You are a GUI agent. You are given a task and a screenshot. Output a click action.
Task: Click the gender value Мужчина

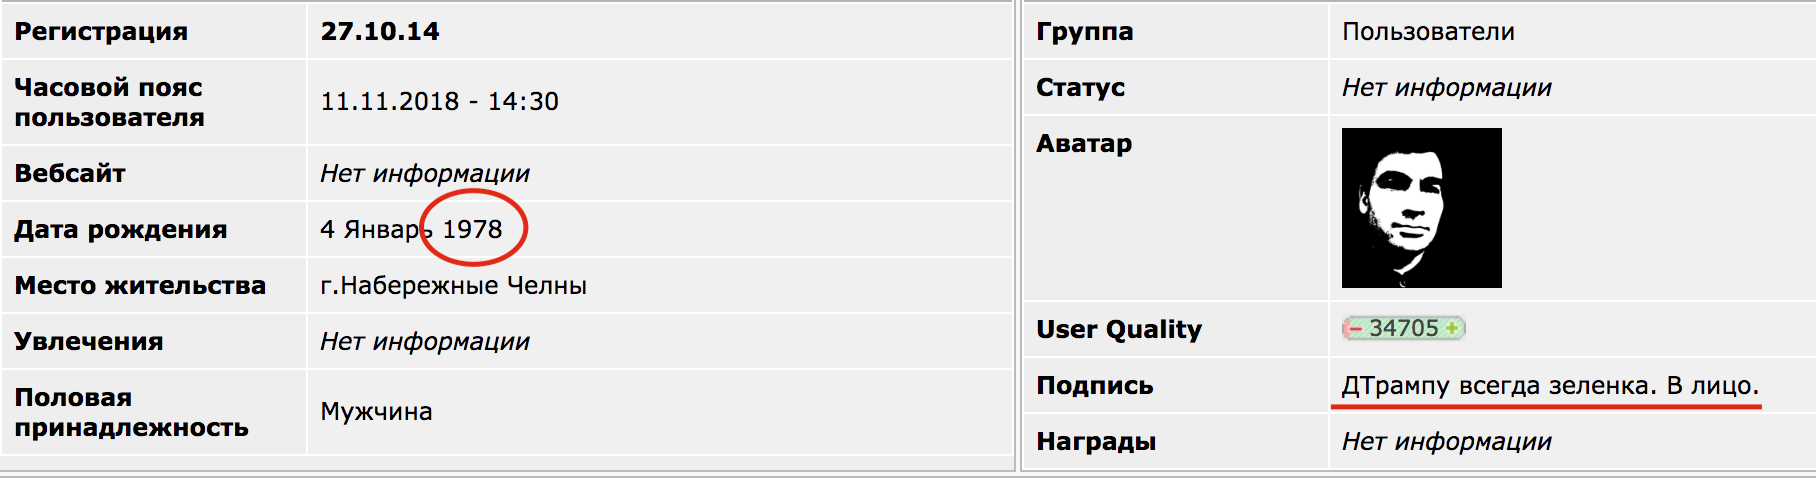coord(376,411)
